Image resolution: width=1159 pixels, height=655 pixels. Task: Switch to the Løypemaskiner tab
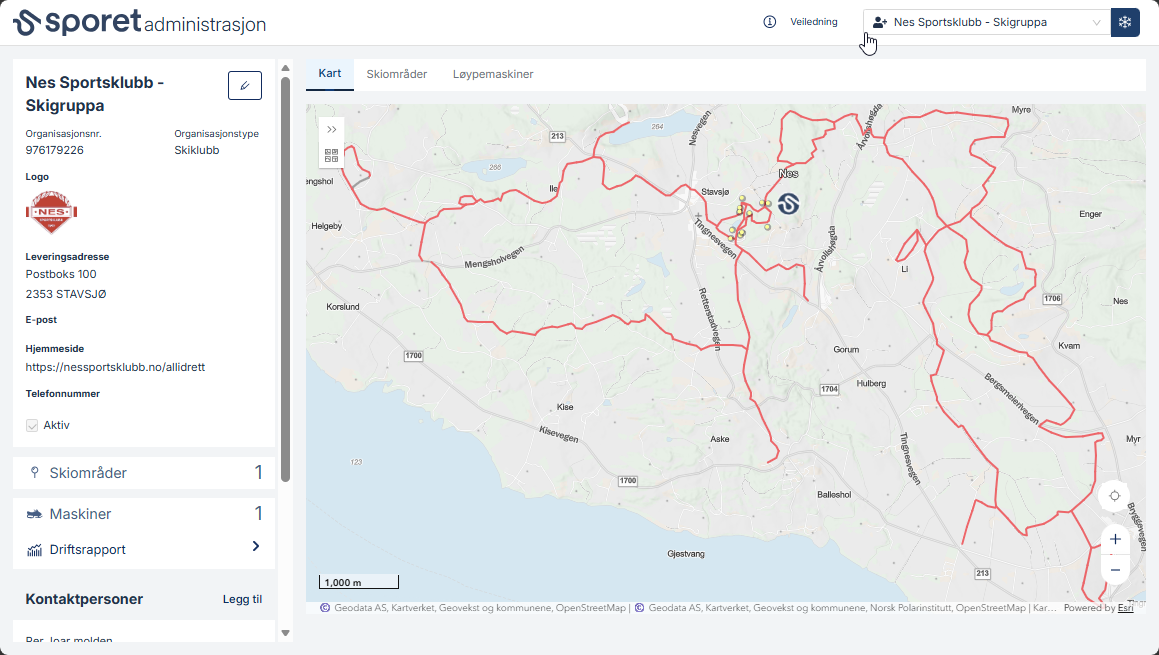493,74
